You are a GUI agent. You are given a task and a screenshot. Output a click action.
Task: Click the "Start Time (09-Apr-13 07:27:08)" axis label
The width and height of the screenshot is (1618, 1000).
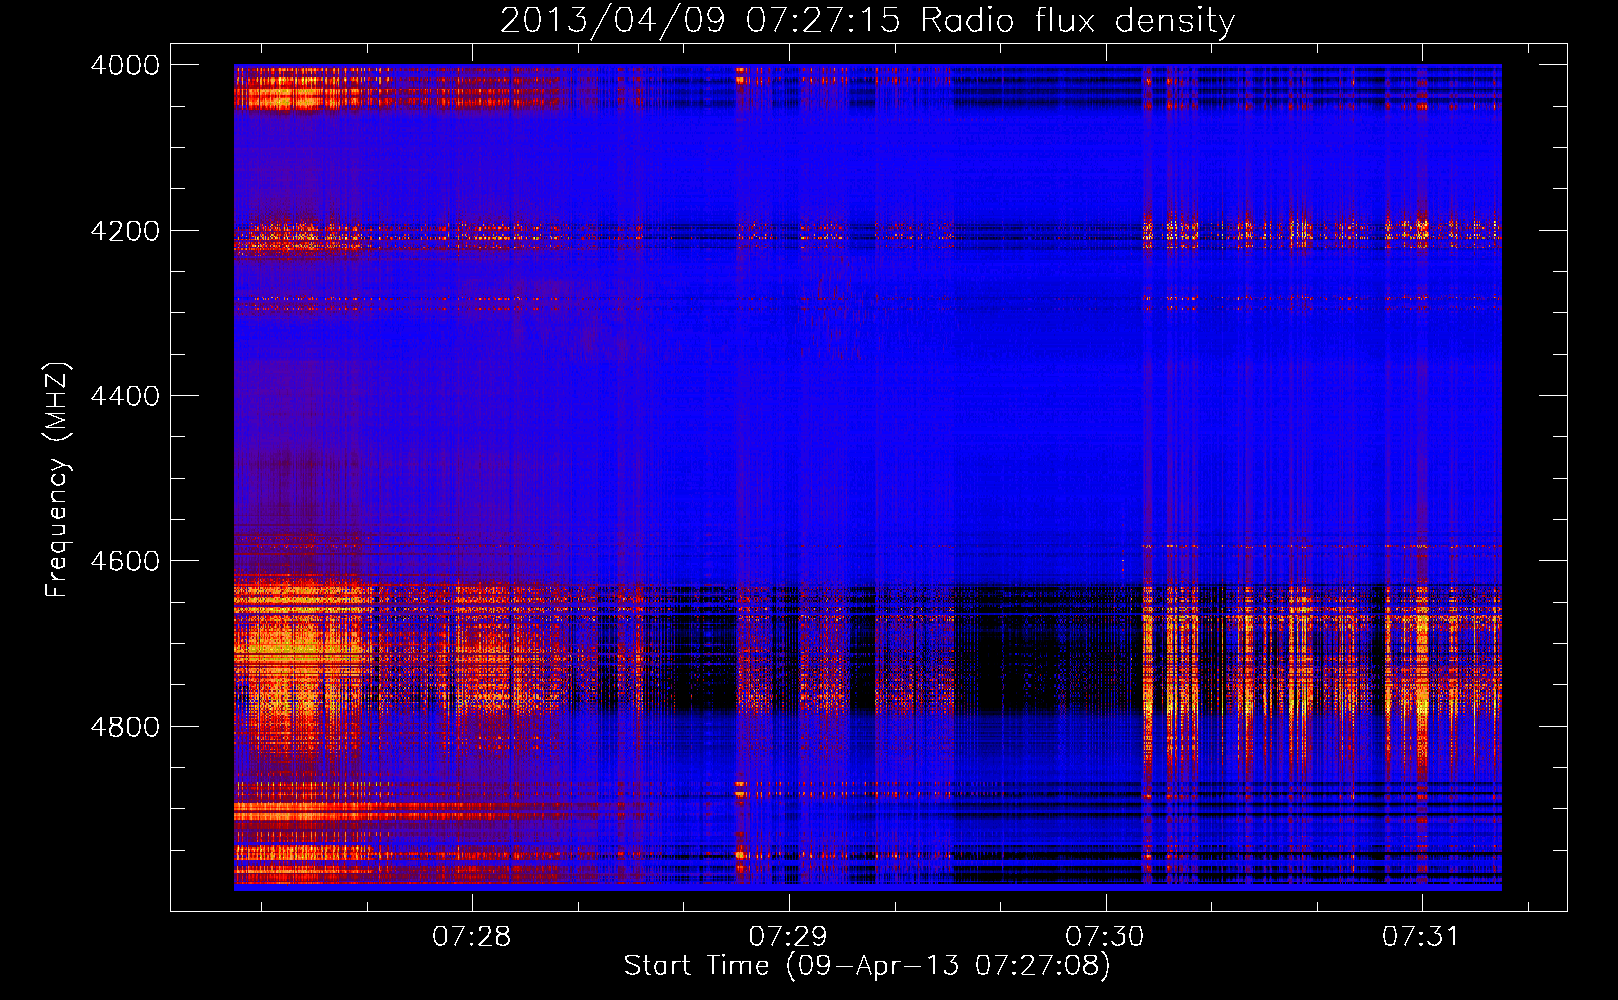tap(867, 966)
